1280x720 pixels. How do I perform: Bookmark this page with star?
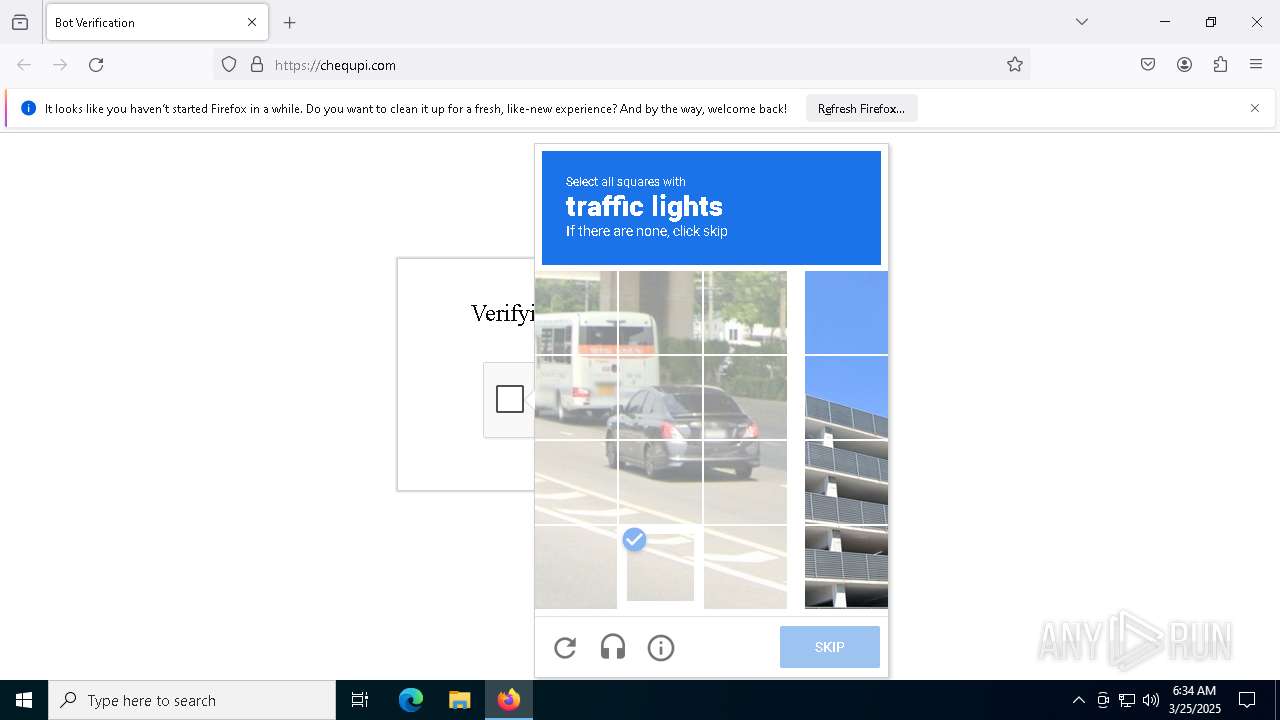(1015, 65)
